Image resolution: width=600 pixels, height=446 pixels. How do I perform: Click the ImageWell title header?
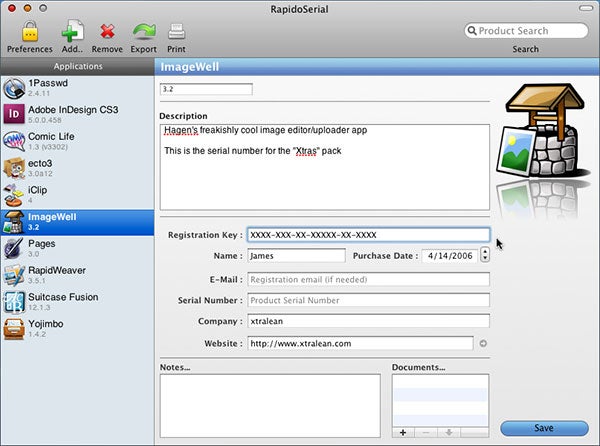click(190, 67)
